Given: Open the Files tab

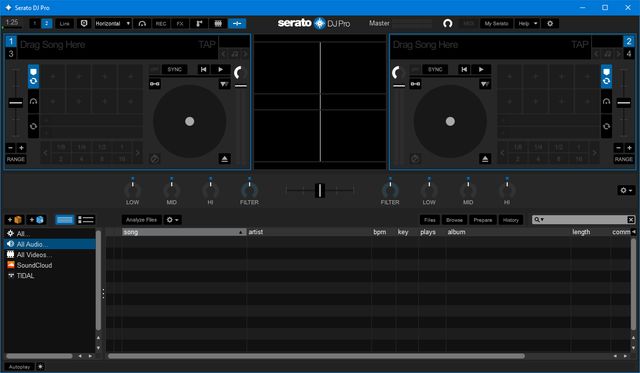Looking at the screenshot, I should 430,220.
